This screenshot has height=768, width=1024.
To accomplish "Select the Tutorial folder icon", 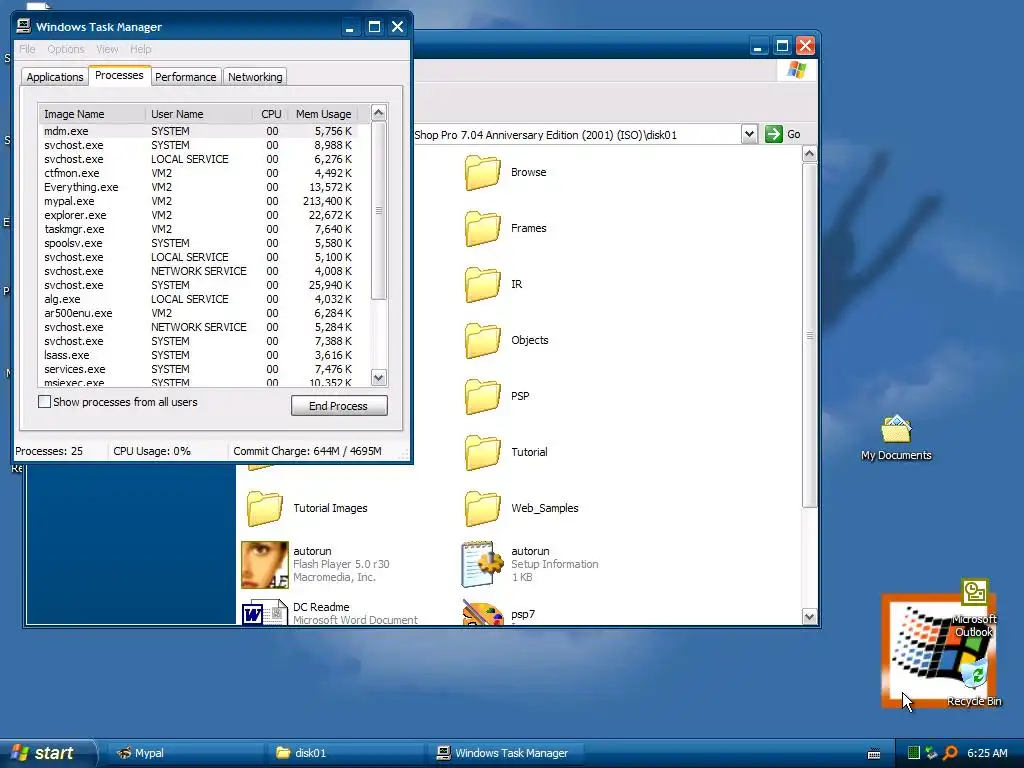I will coord(483,453).
